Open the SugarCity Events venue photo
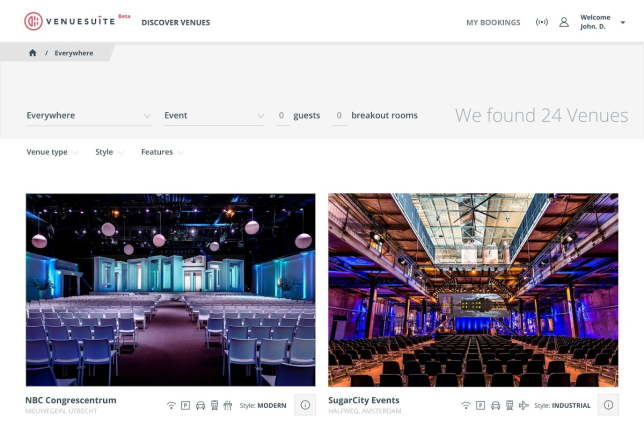 pos(473,290)
